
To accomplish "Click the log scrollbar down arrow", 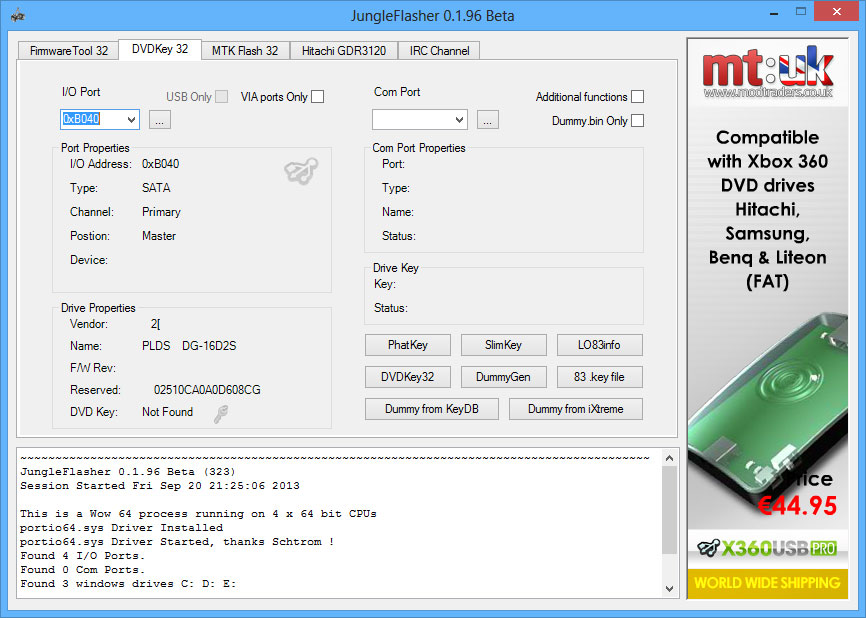I will 669,589.
